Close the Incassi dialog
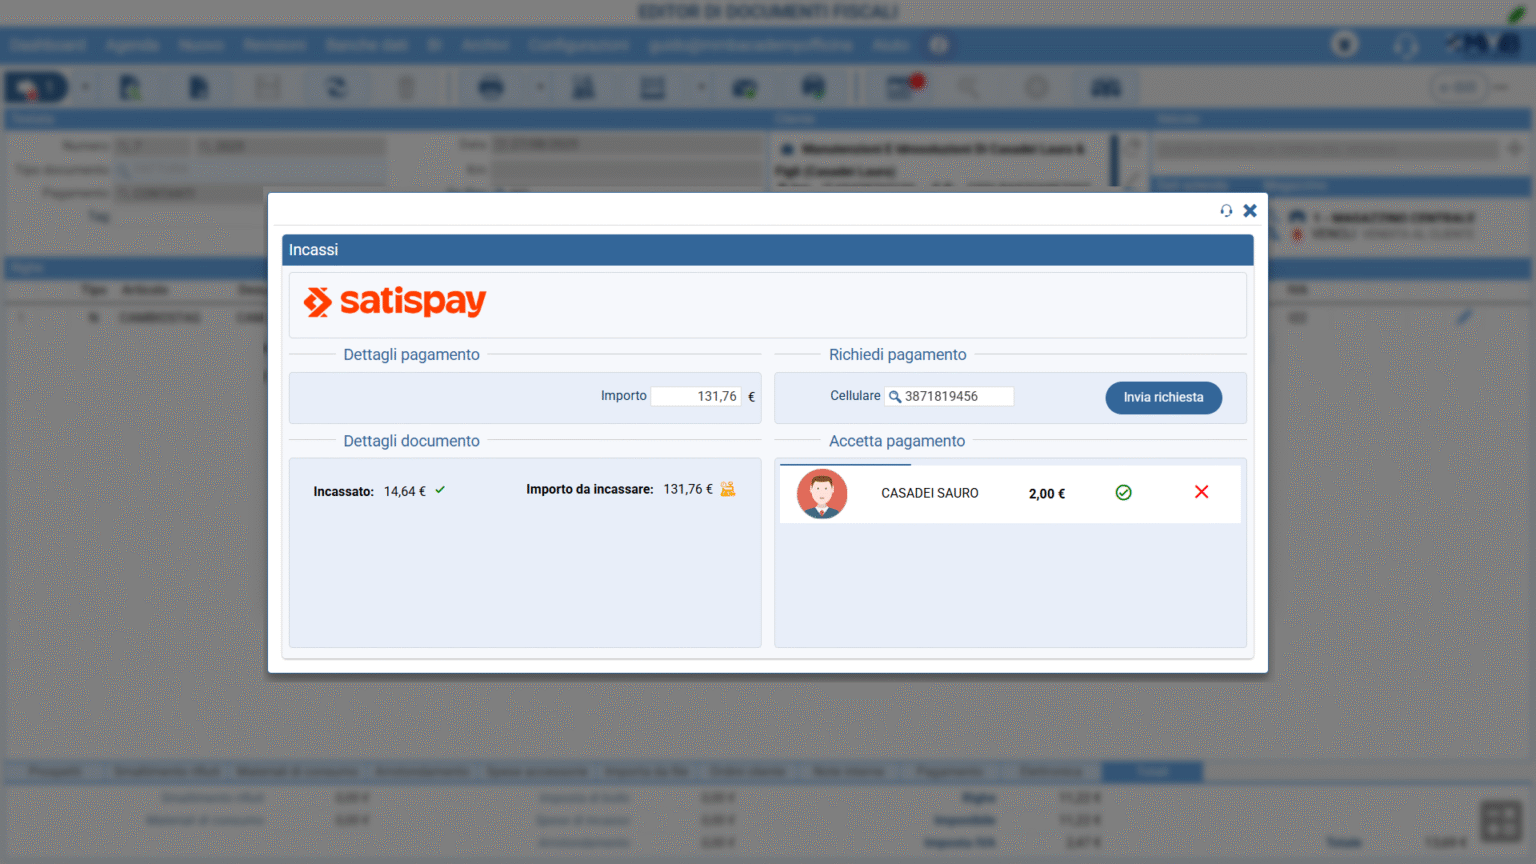The image size is (1536, 864). coord(1250,211)
